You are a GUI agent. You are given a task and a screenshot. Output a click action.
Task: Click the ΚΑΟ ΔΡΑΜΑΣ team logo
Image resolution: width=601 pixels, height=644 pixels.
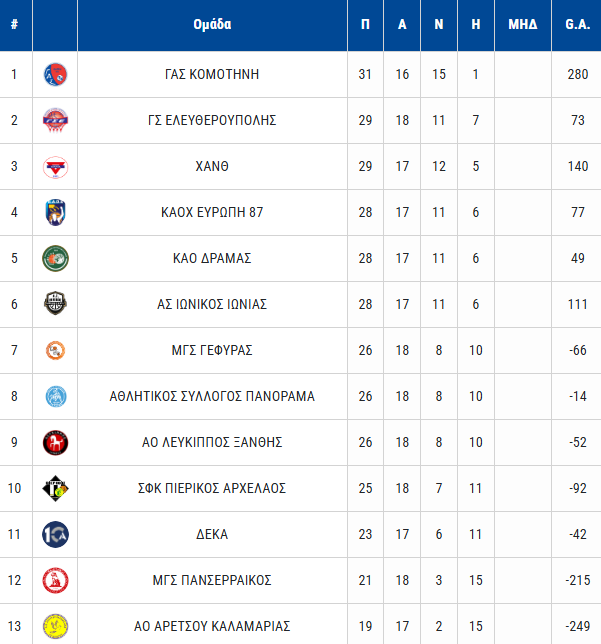55,258
